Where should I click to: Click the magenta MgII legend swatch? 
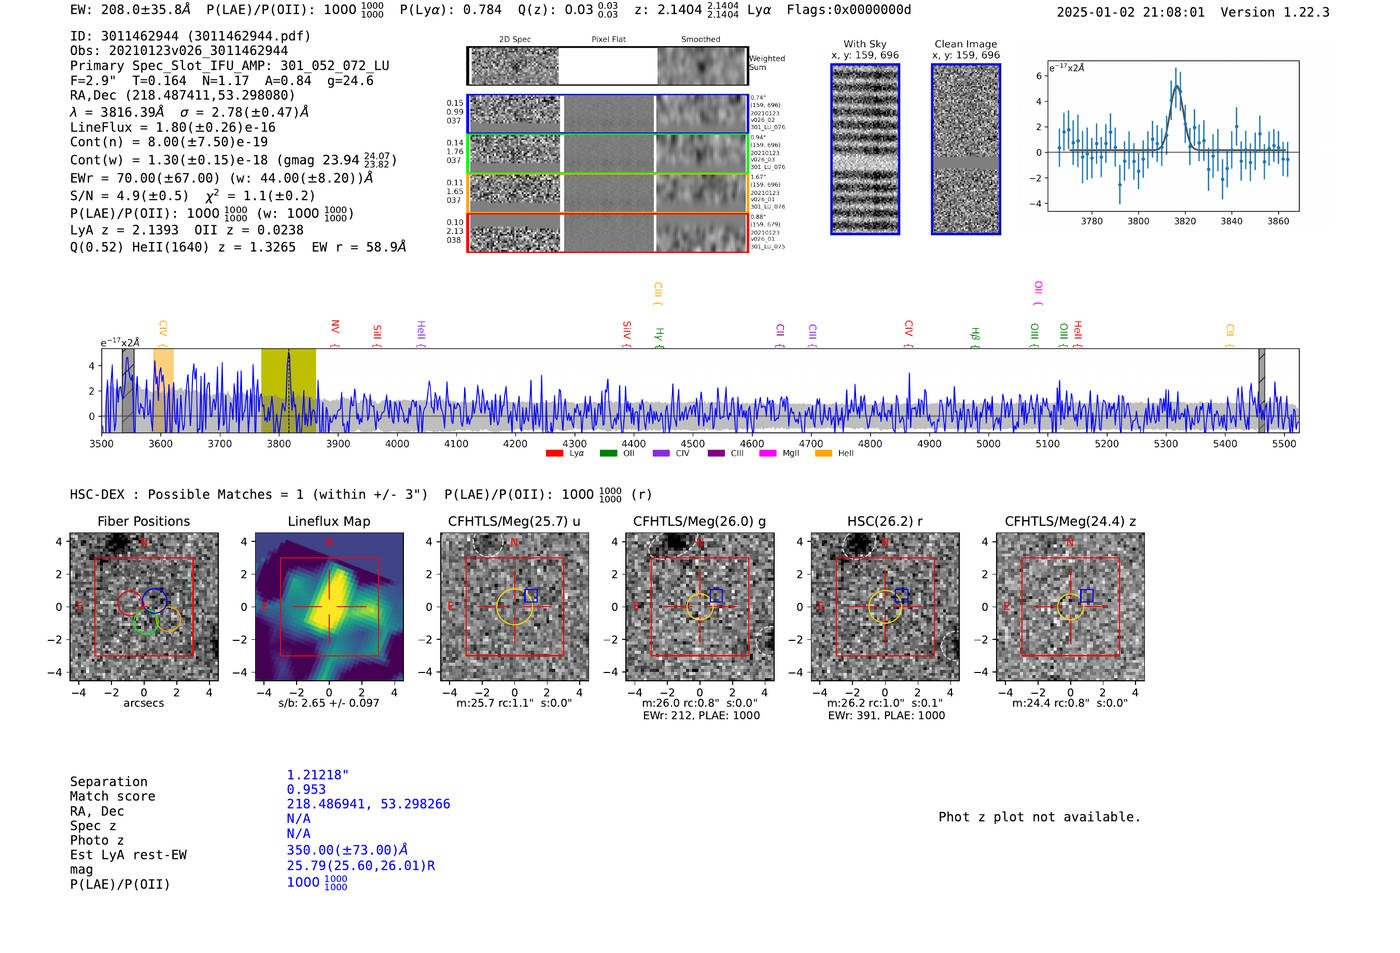pyautogui.click(x=768, y=454)
